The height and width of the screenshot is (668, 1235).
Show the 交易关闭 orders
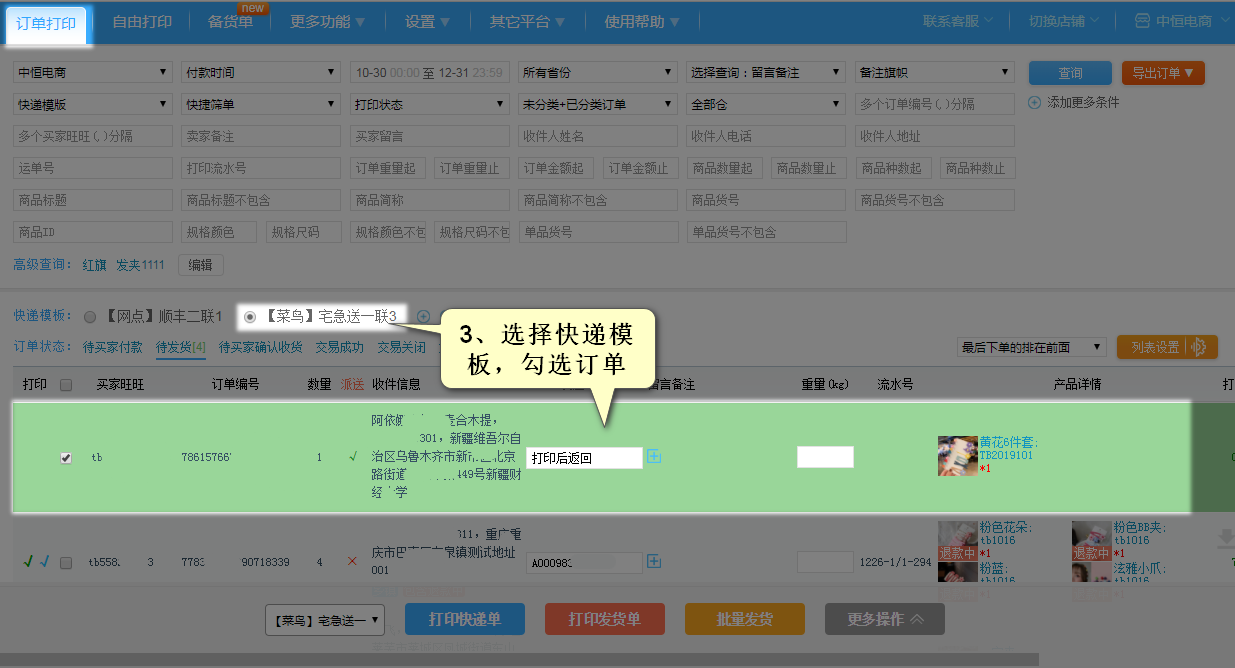401,348
